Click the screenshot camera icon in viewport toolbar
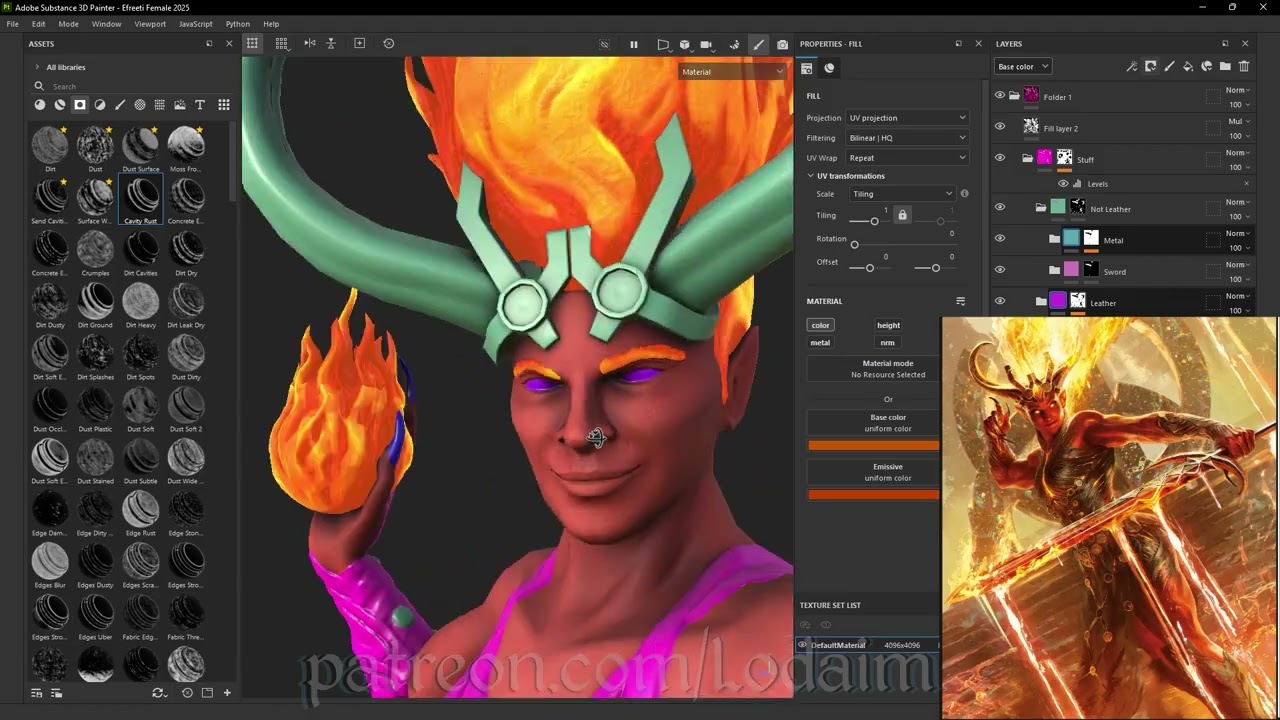1280x720 pixels. (x=782, y=44)
